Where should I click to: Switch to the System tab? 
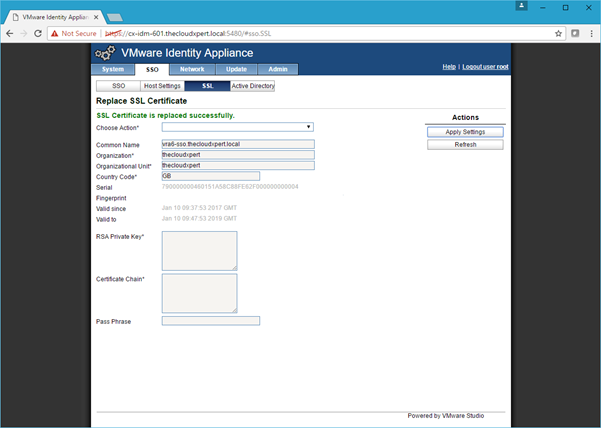[113, 69]
